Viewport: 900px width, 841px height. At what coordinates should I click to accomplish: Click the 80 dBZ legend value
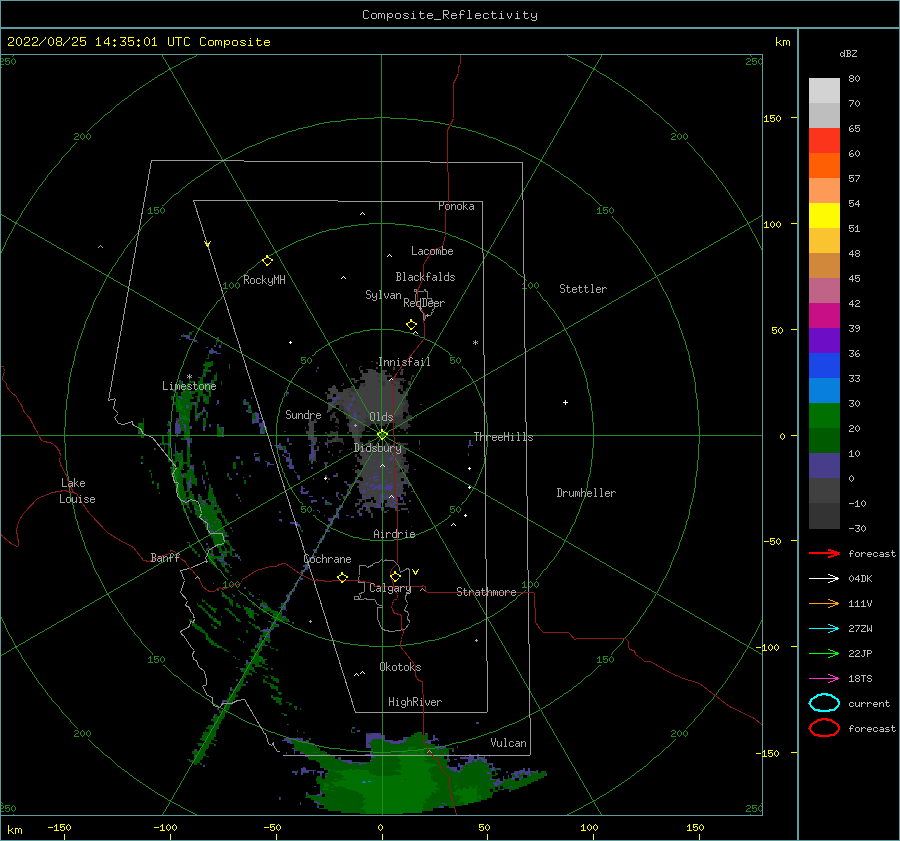(x=854, y=79)
